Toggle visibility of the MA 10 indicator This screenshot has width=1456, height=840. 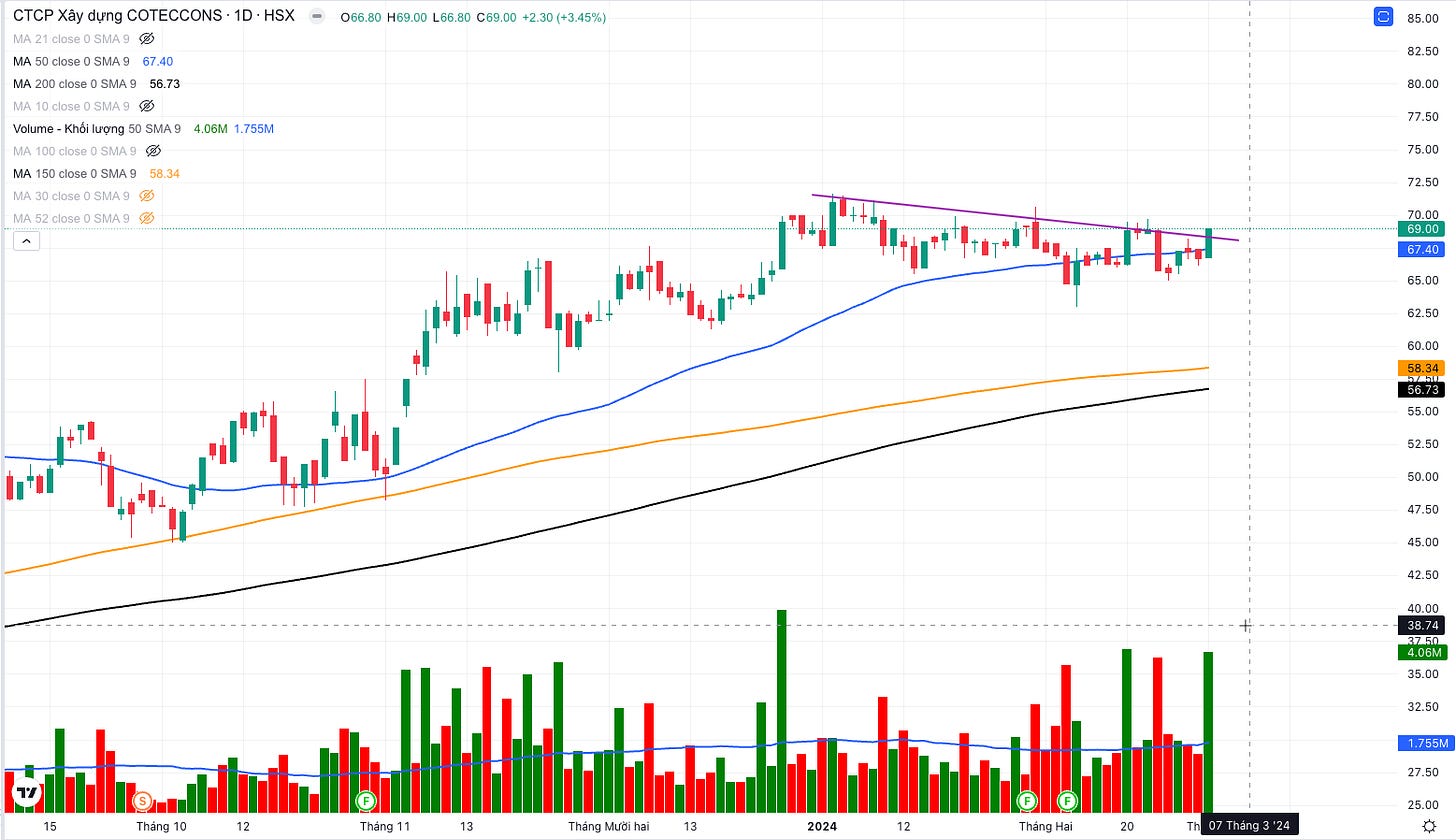click(x=146, y=106)
